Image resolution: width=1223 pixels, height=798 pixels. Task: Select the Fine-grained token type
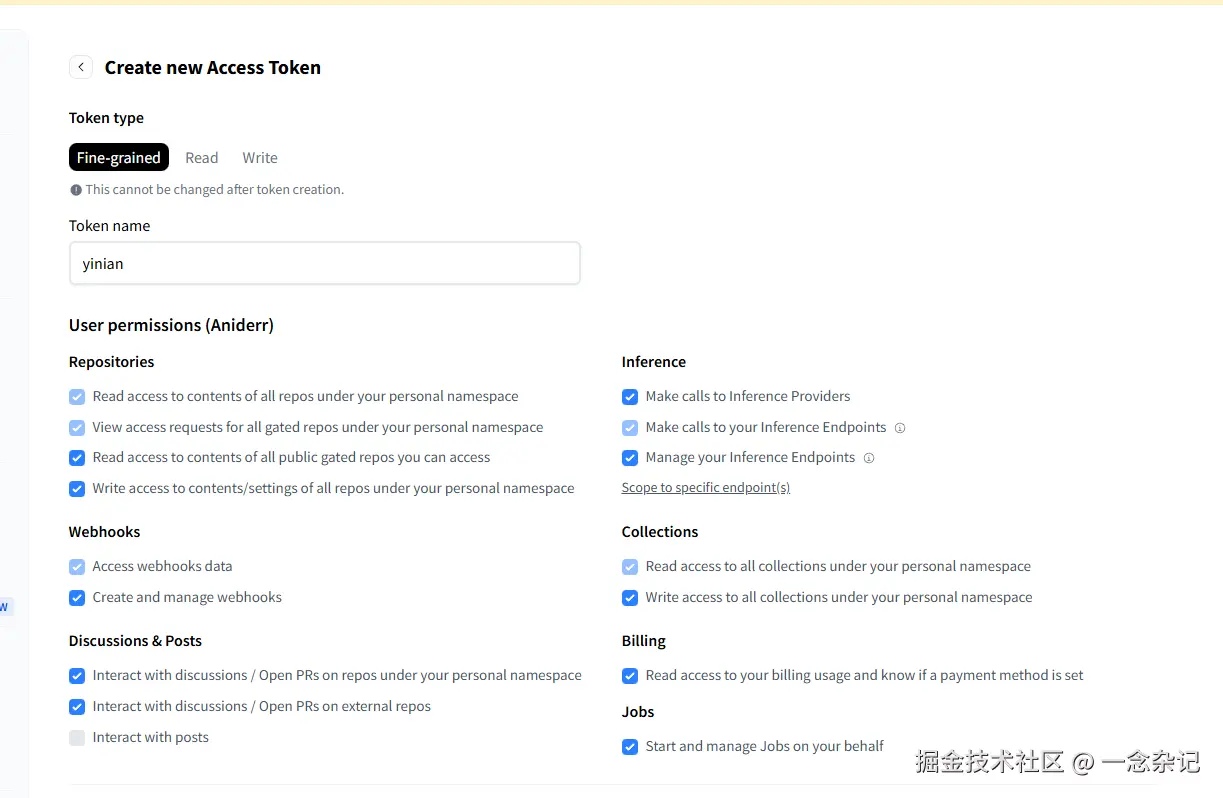119,158
